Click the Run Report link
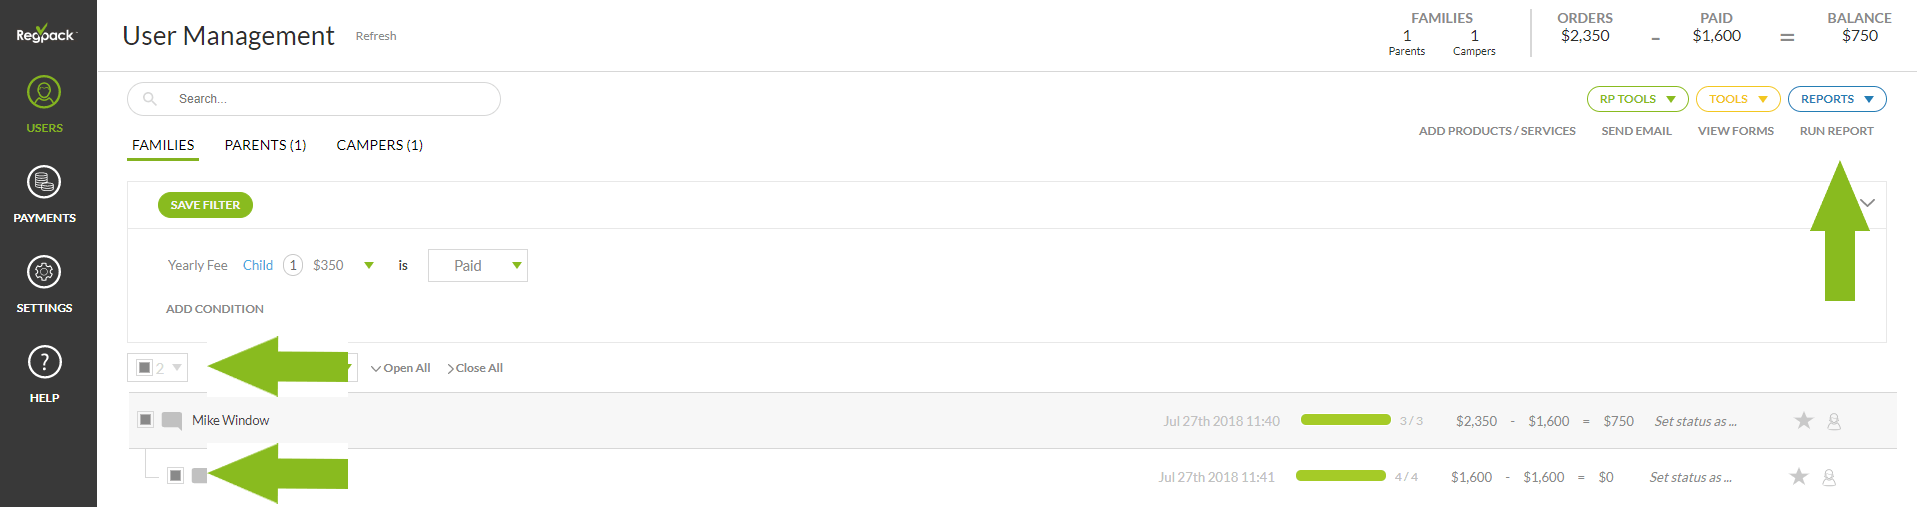This screenshot has height=507, width=1917. (1836, 131)
